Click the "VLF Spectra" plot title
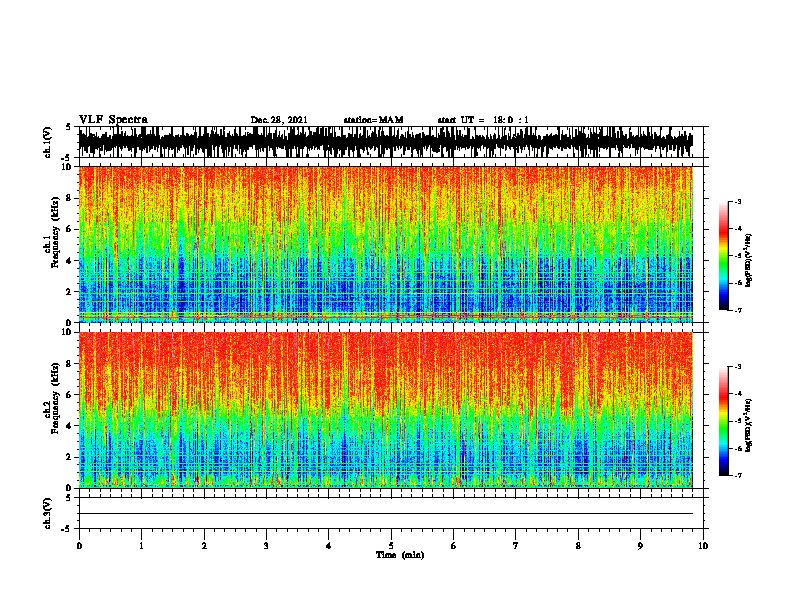Image resolution: width=792 pixels, height=612 pixels. tap(113, 120)
